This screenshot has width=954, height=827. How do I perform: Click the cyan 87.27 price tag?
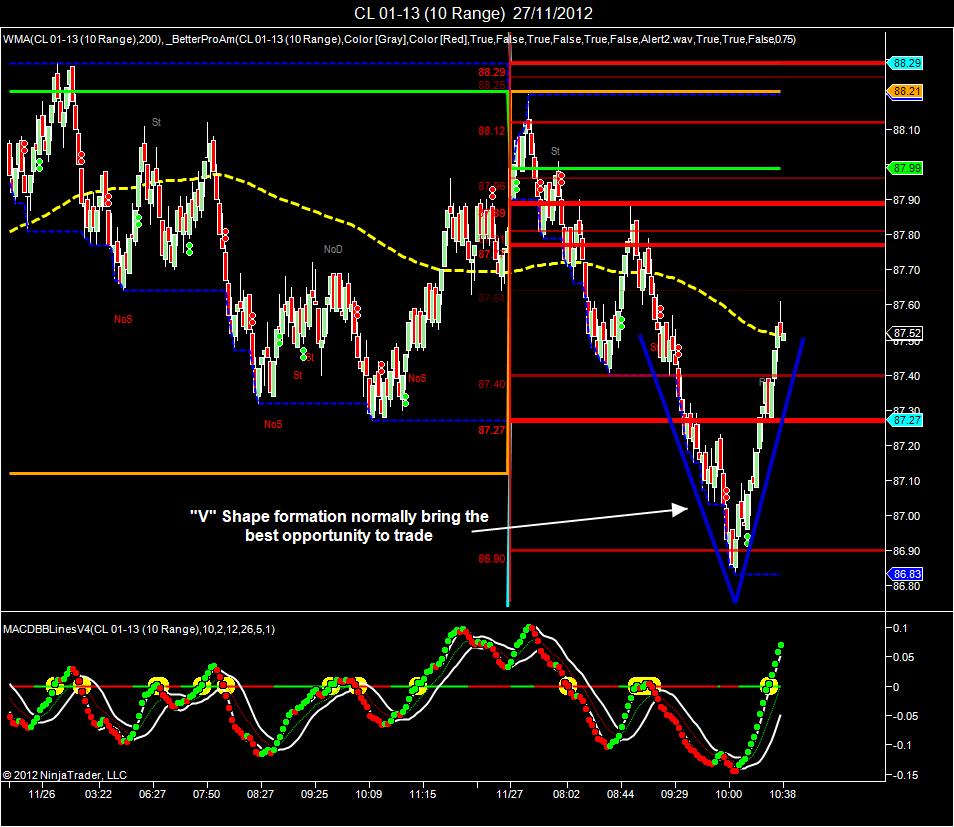coord(905,420)
